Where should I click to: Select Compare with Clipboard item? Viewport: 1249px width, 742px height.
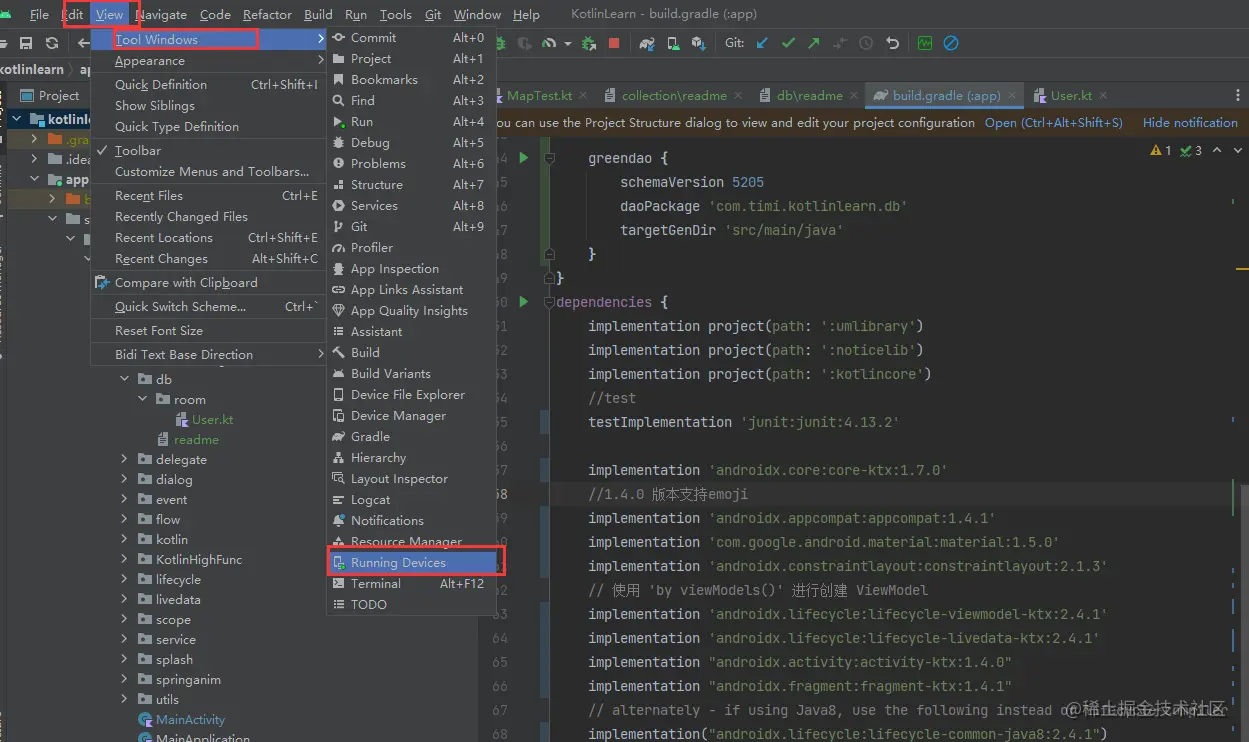[x=208, y=282]
